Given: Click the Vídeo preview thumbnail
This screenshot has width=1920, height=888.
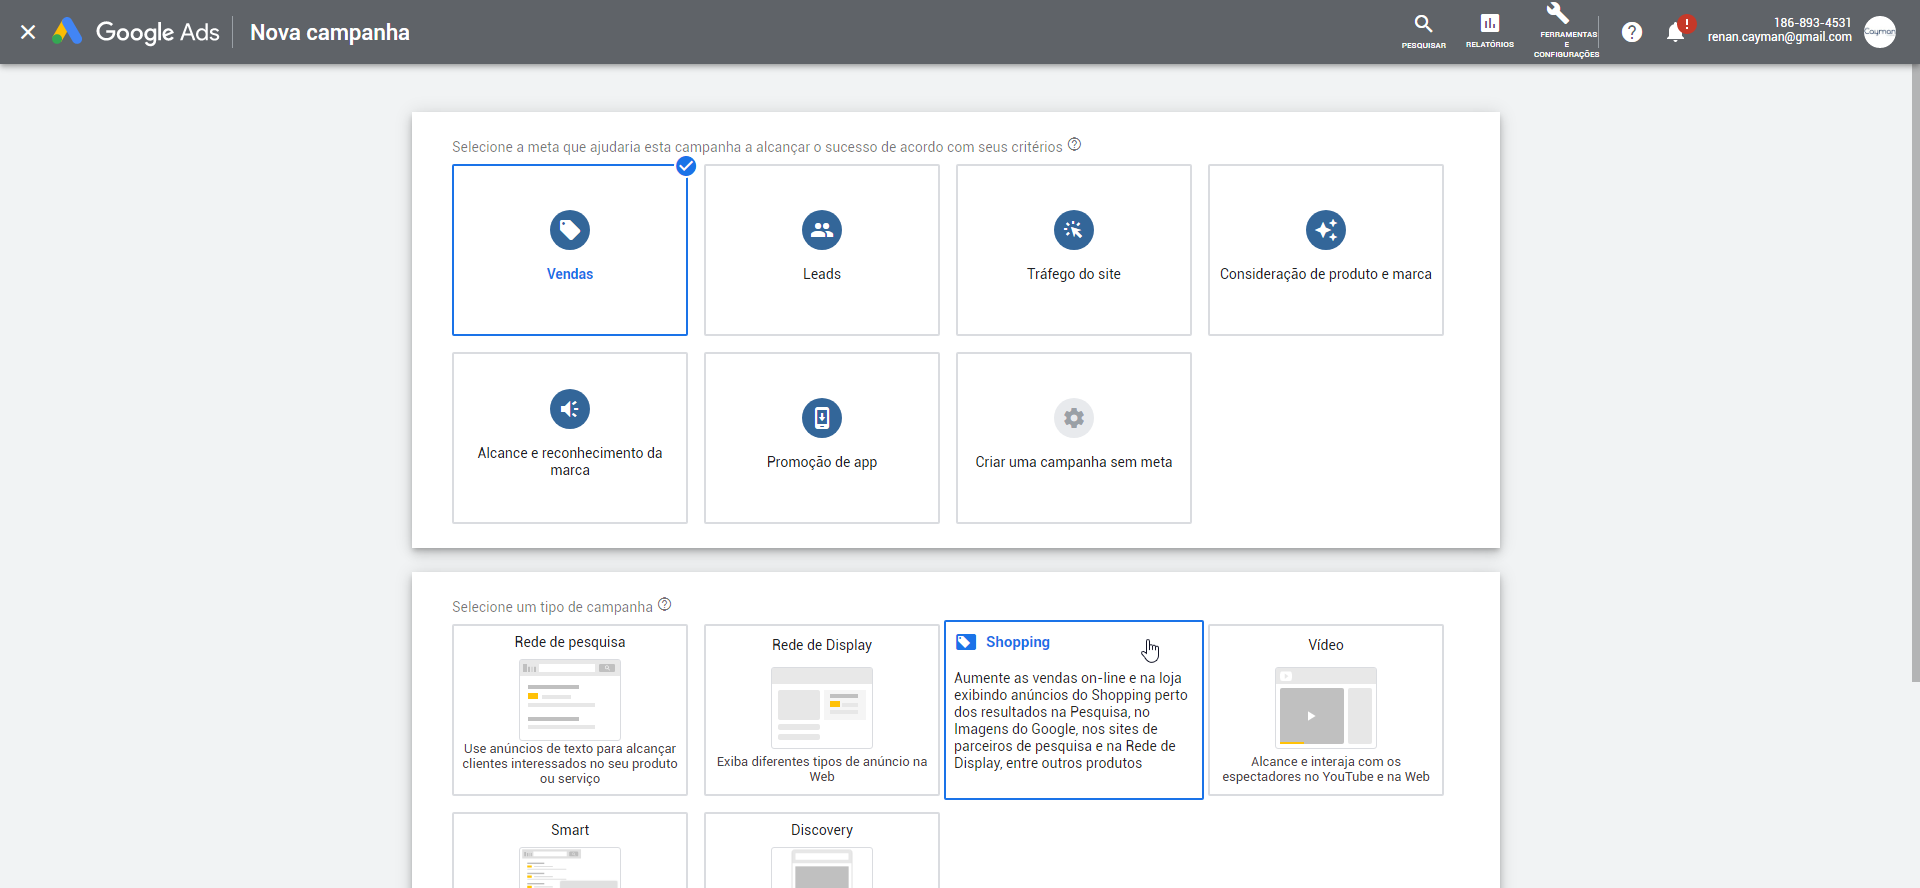Looking at the screenshot, I should point(1326,708).
